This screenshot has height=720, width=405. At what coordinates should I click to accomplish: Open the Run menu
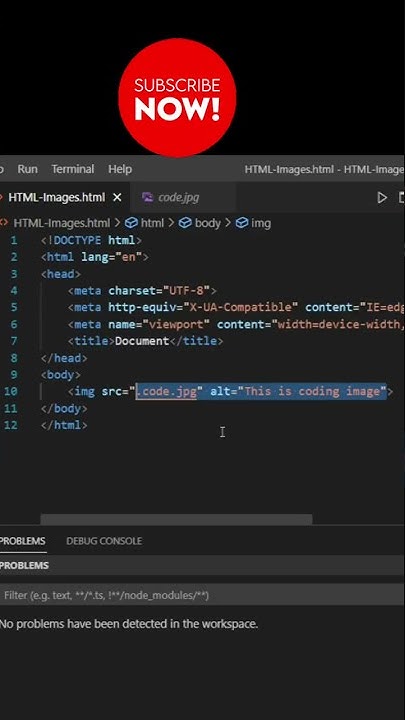(28, 169)
